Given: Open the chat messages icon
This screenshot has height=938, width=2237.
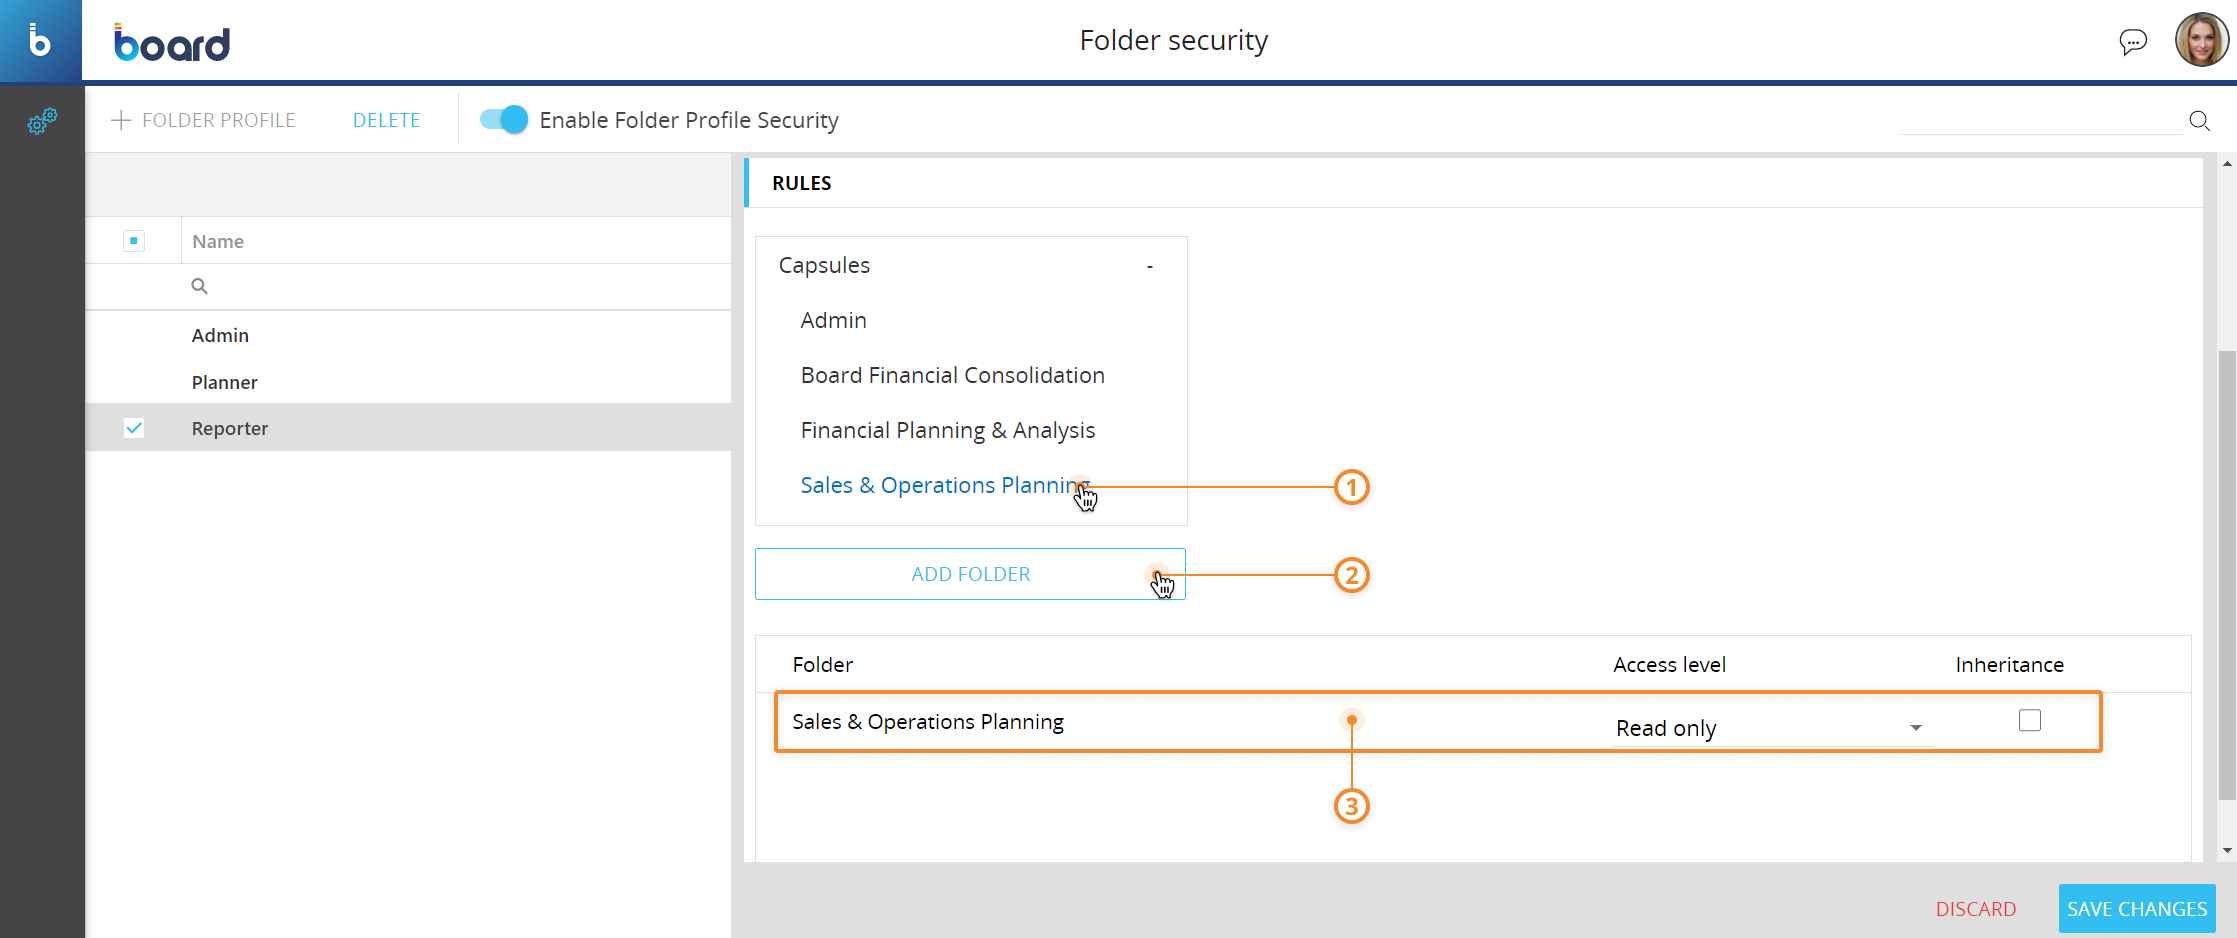Looking at the screenshot, I should [2132, 42].
